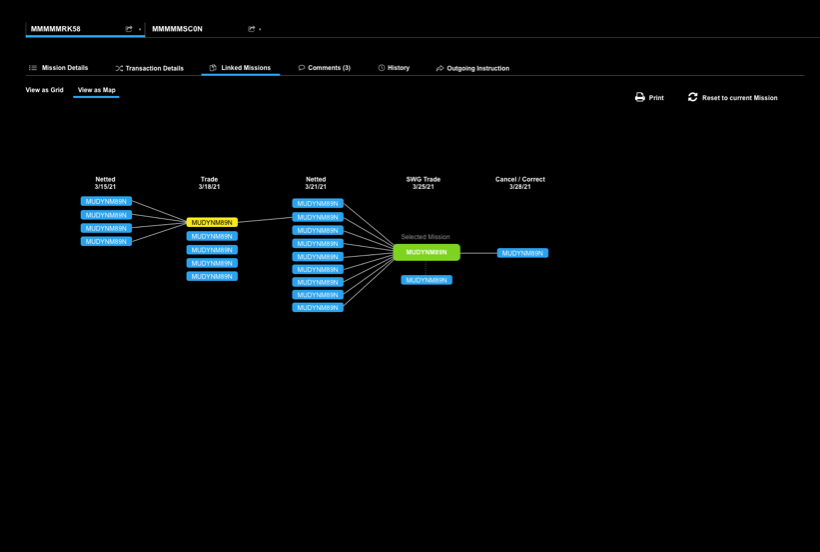Click the Linked Missions tab icon

(213, 68)
